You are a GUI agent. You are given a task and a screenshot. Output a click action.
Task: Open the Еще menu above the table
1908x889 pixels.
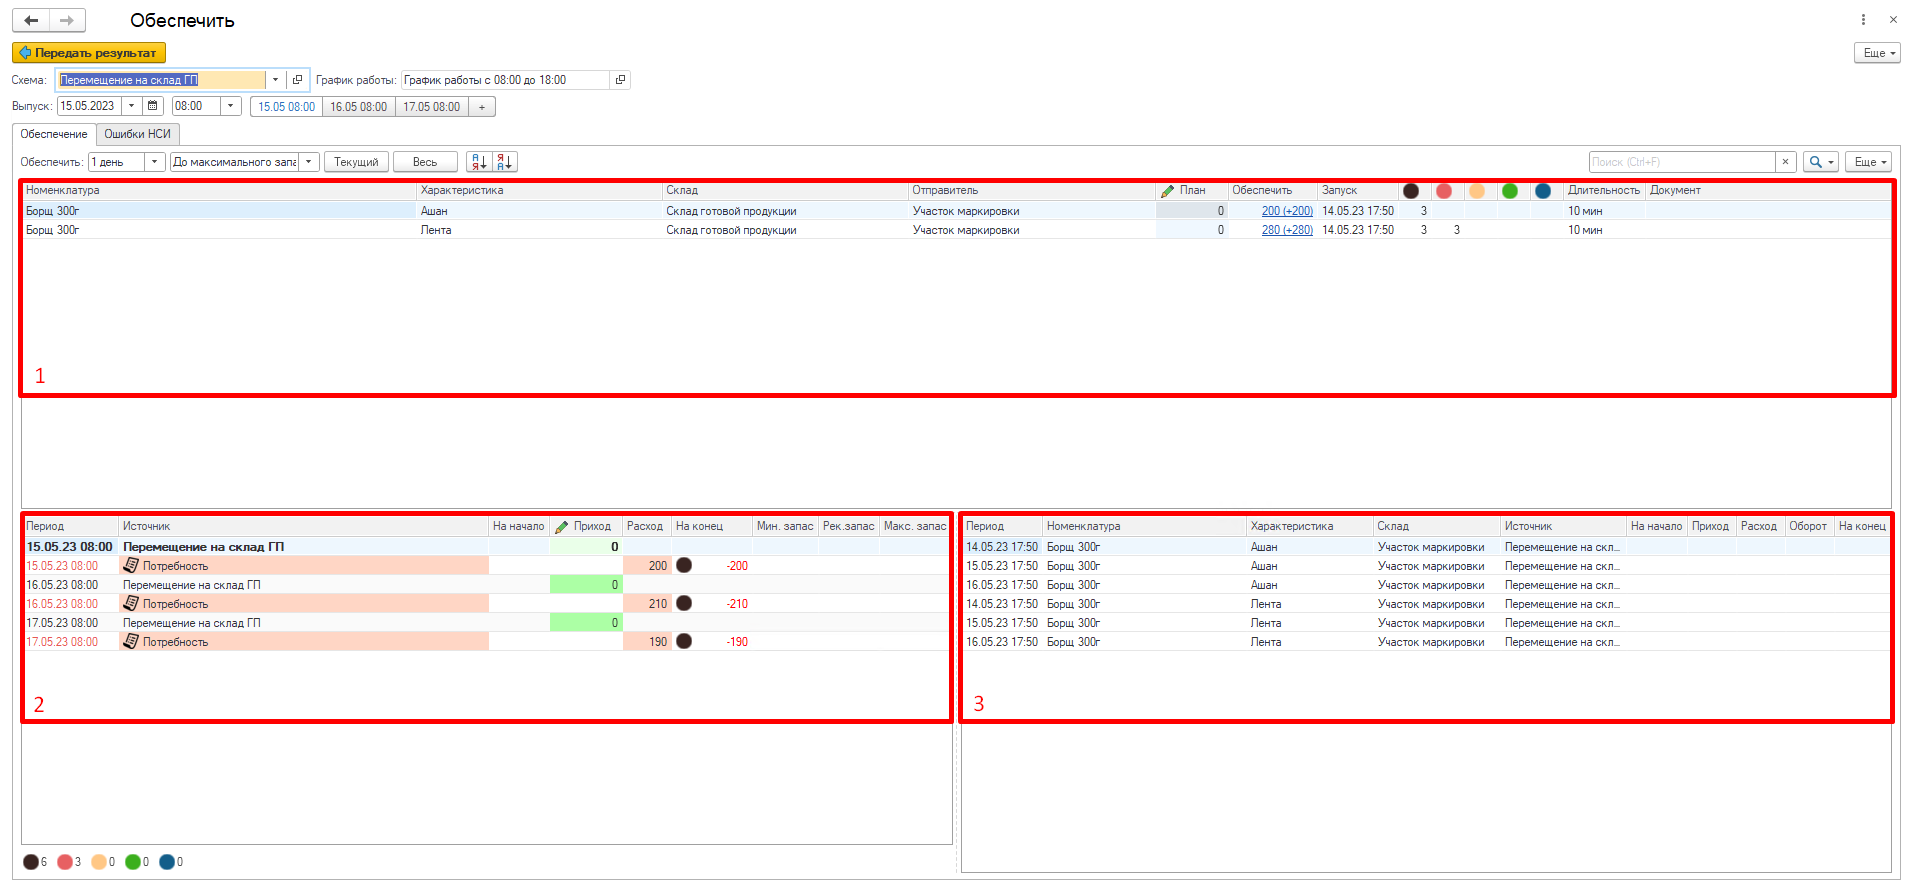point(1867,162)
